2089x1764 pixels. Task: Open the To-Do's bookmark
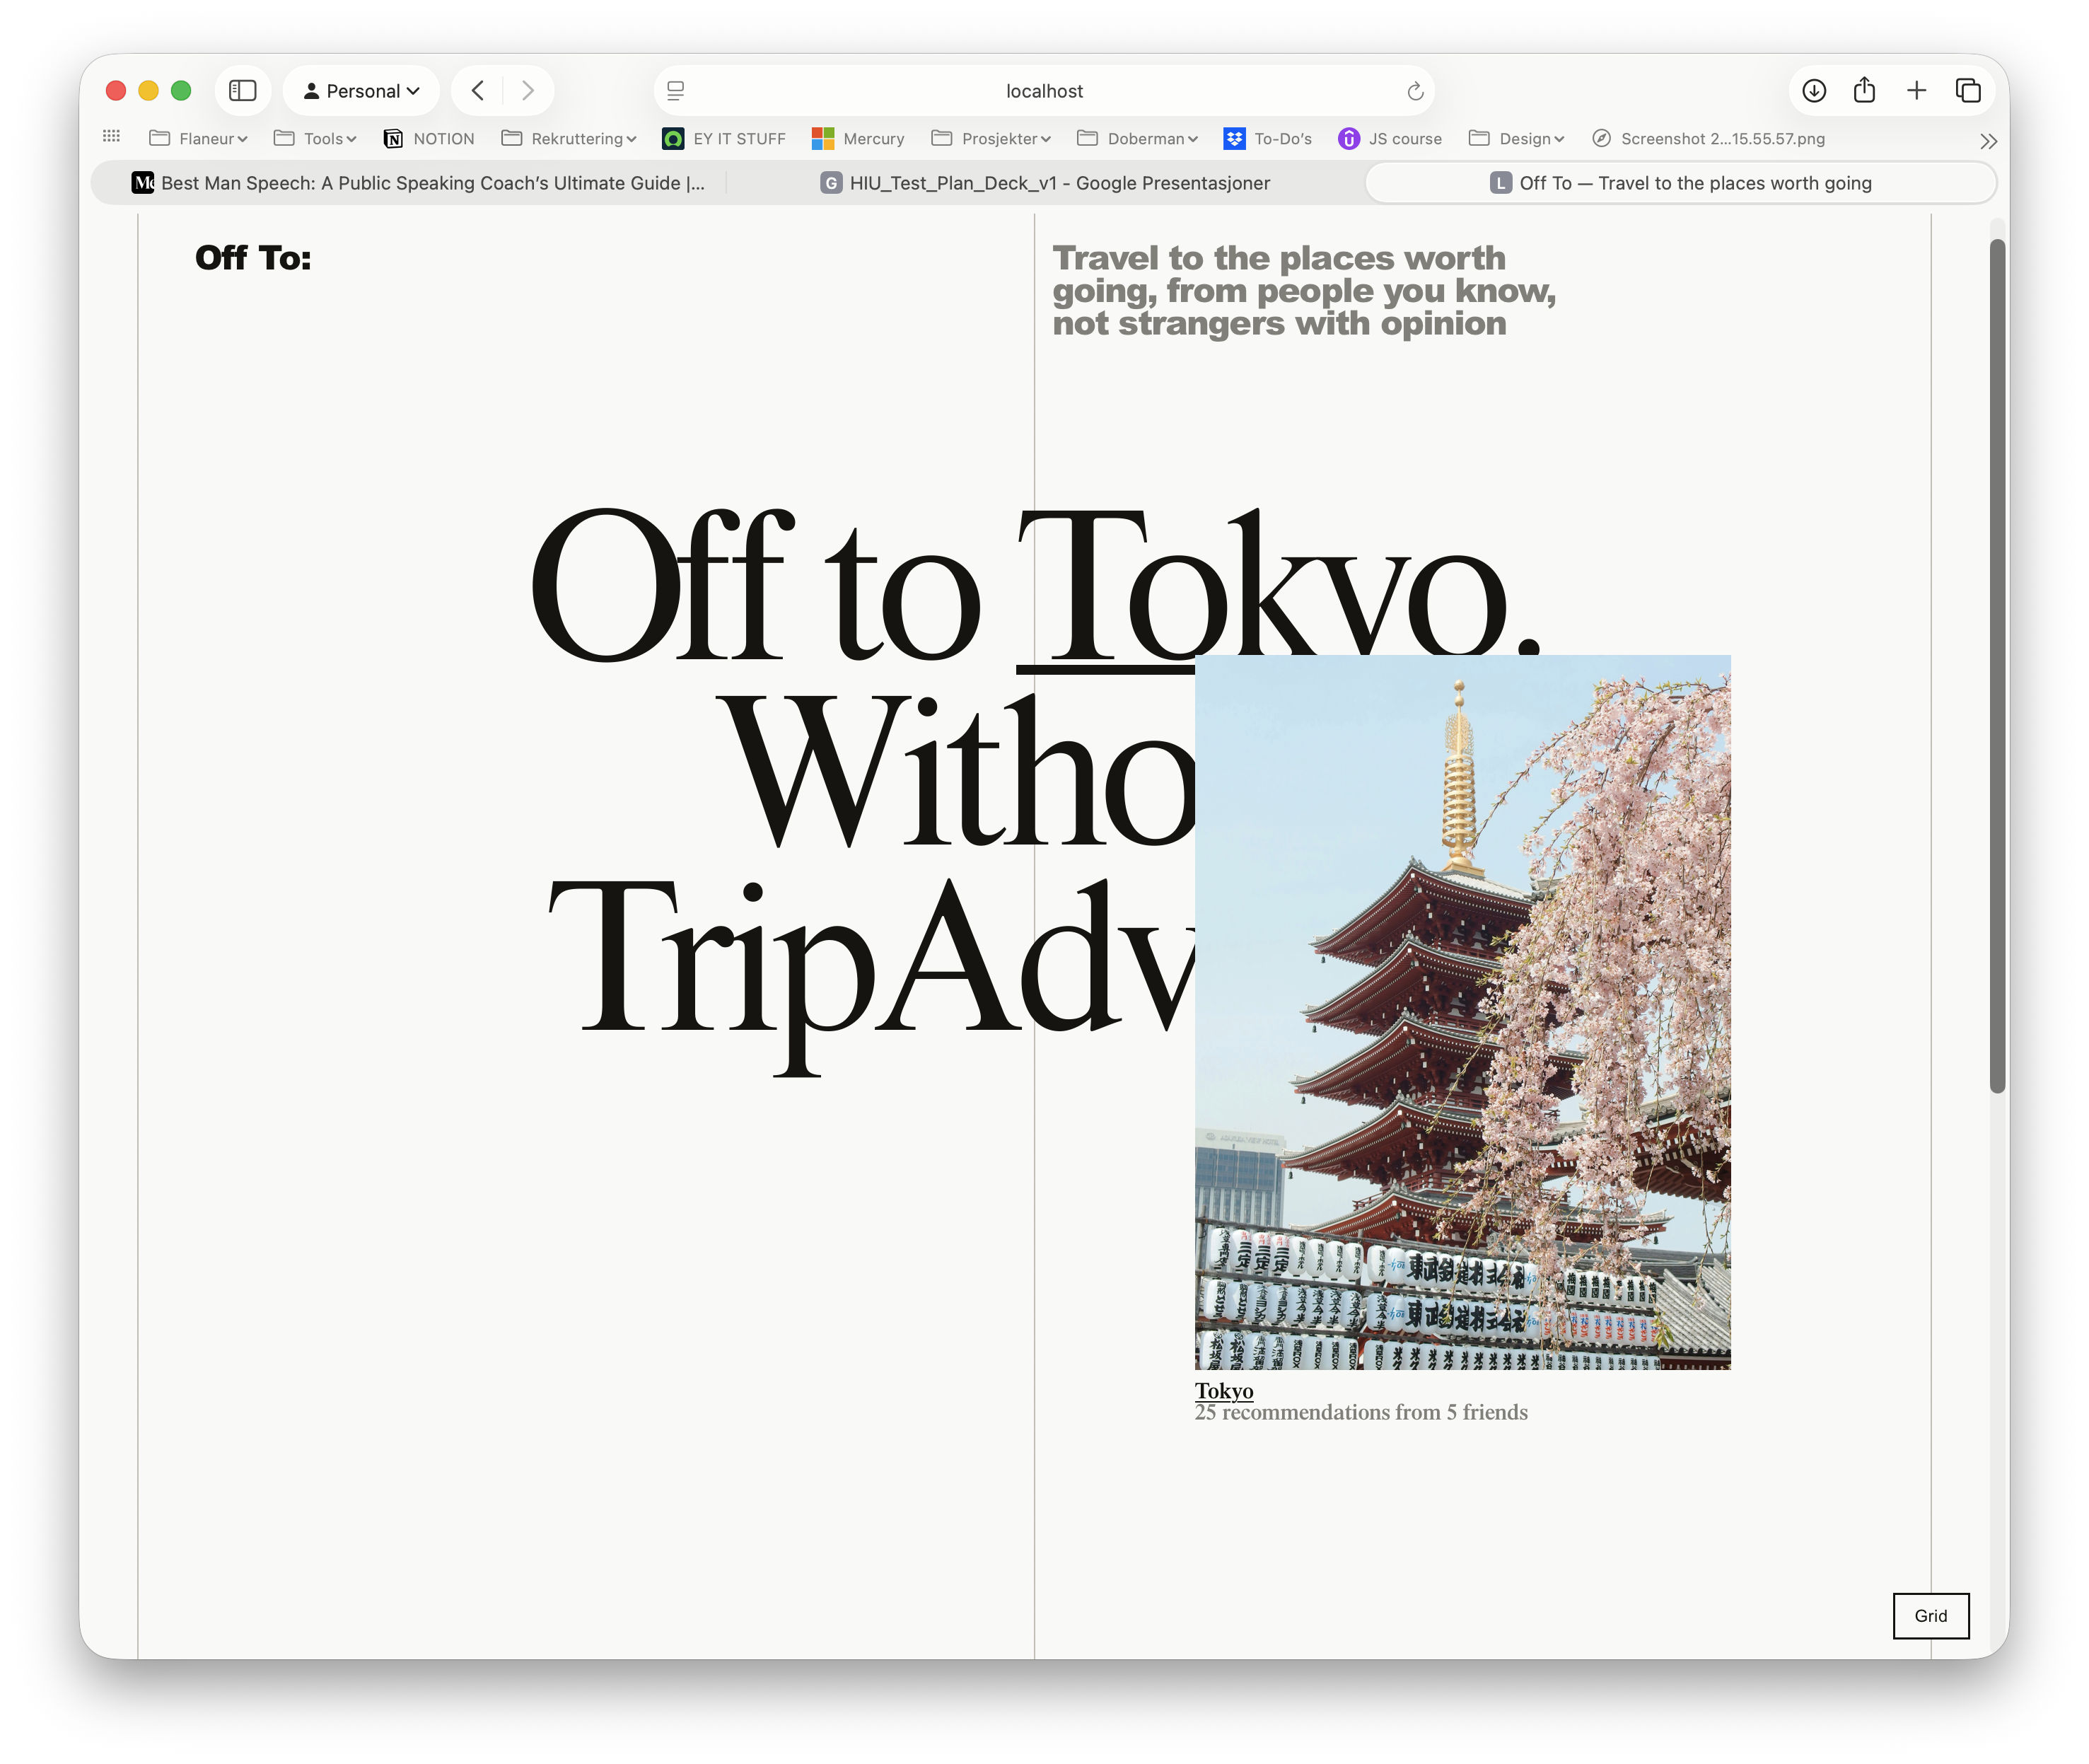[1268, 139]
